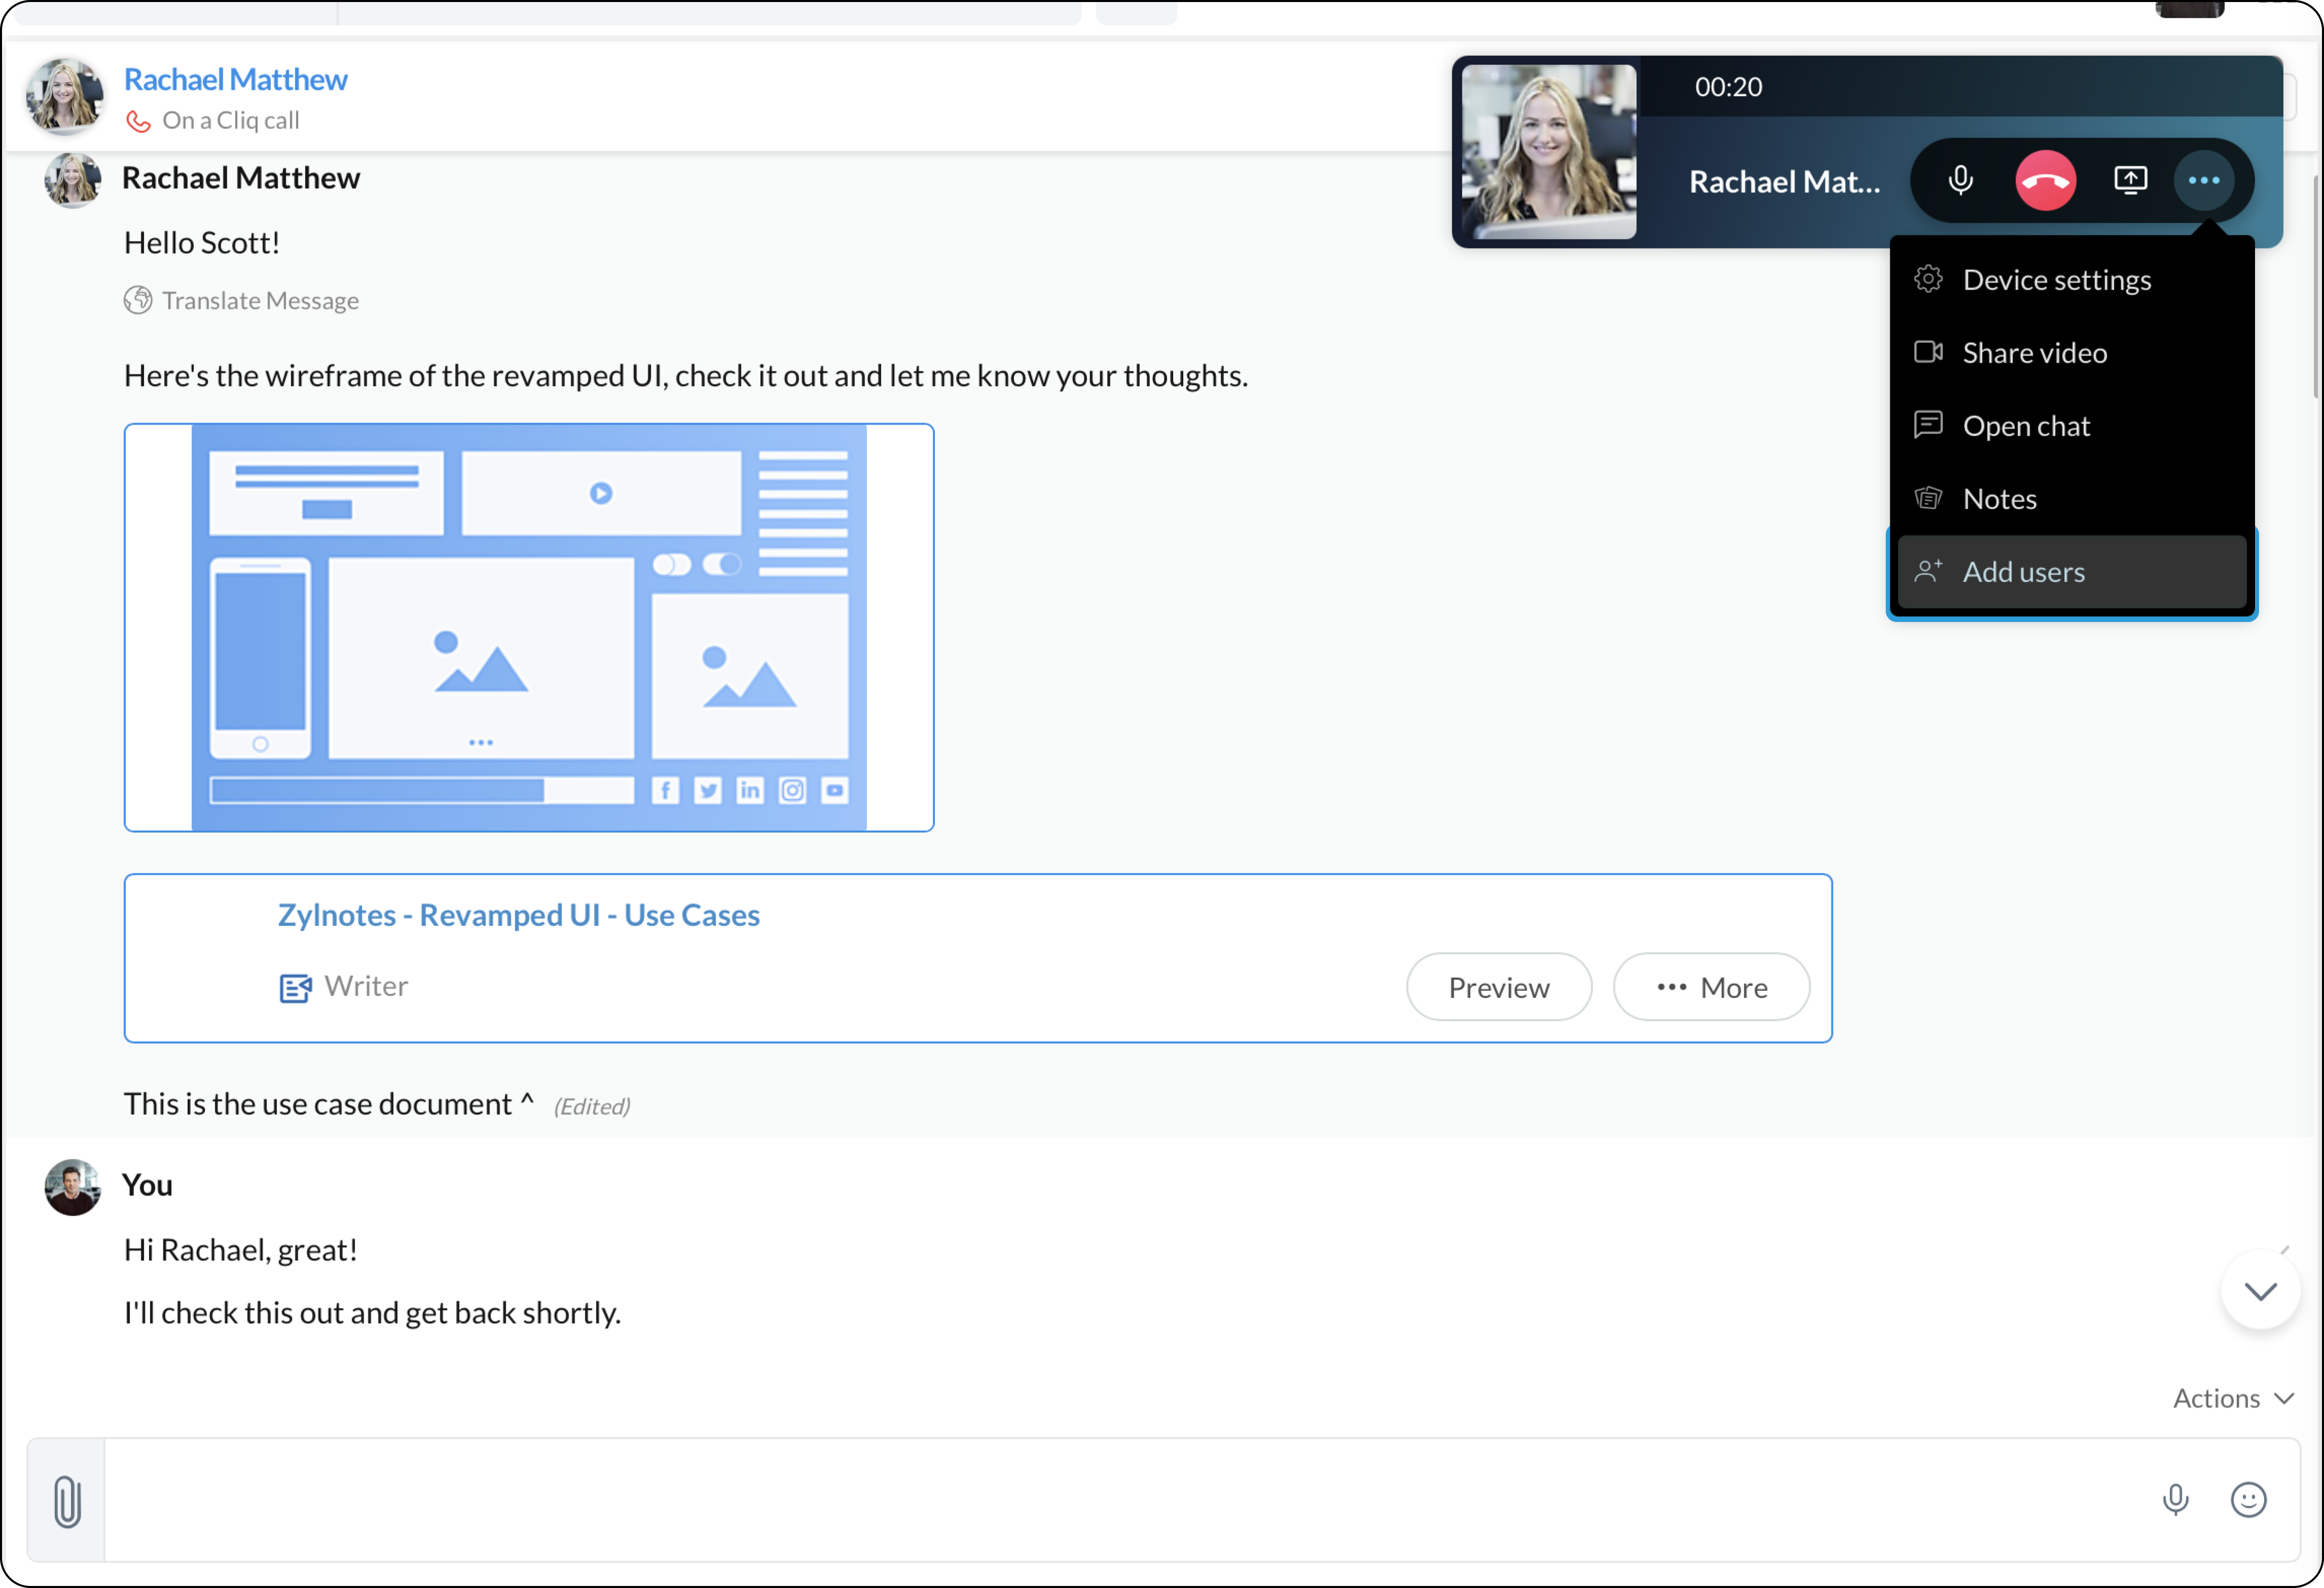2324x1588 pixels.
Task: Click the scroll-to-bottom chevron button
Action: [x=2260, y=1291]
